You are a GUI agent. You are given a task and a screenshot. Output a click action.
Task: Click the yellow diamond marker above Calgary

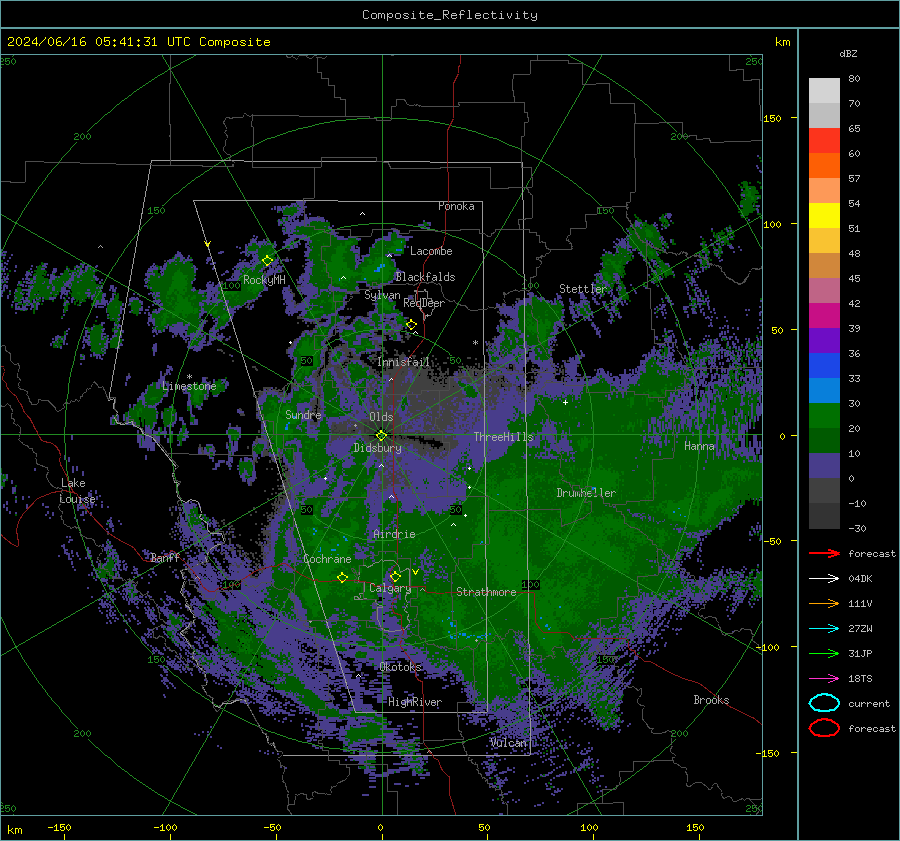pos(395,576)
